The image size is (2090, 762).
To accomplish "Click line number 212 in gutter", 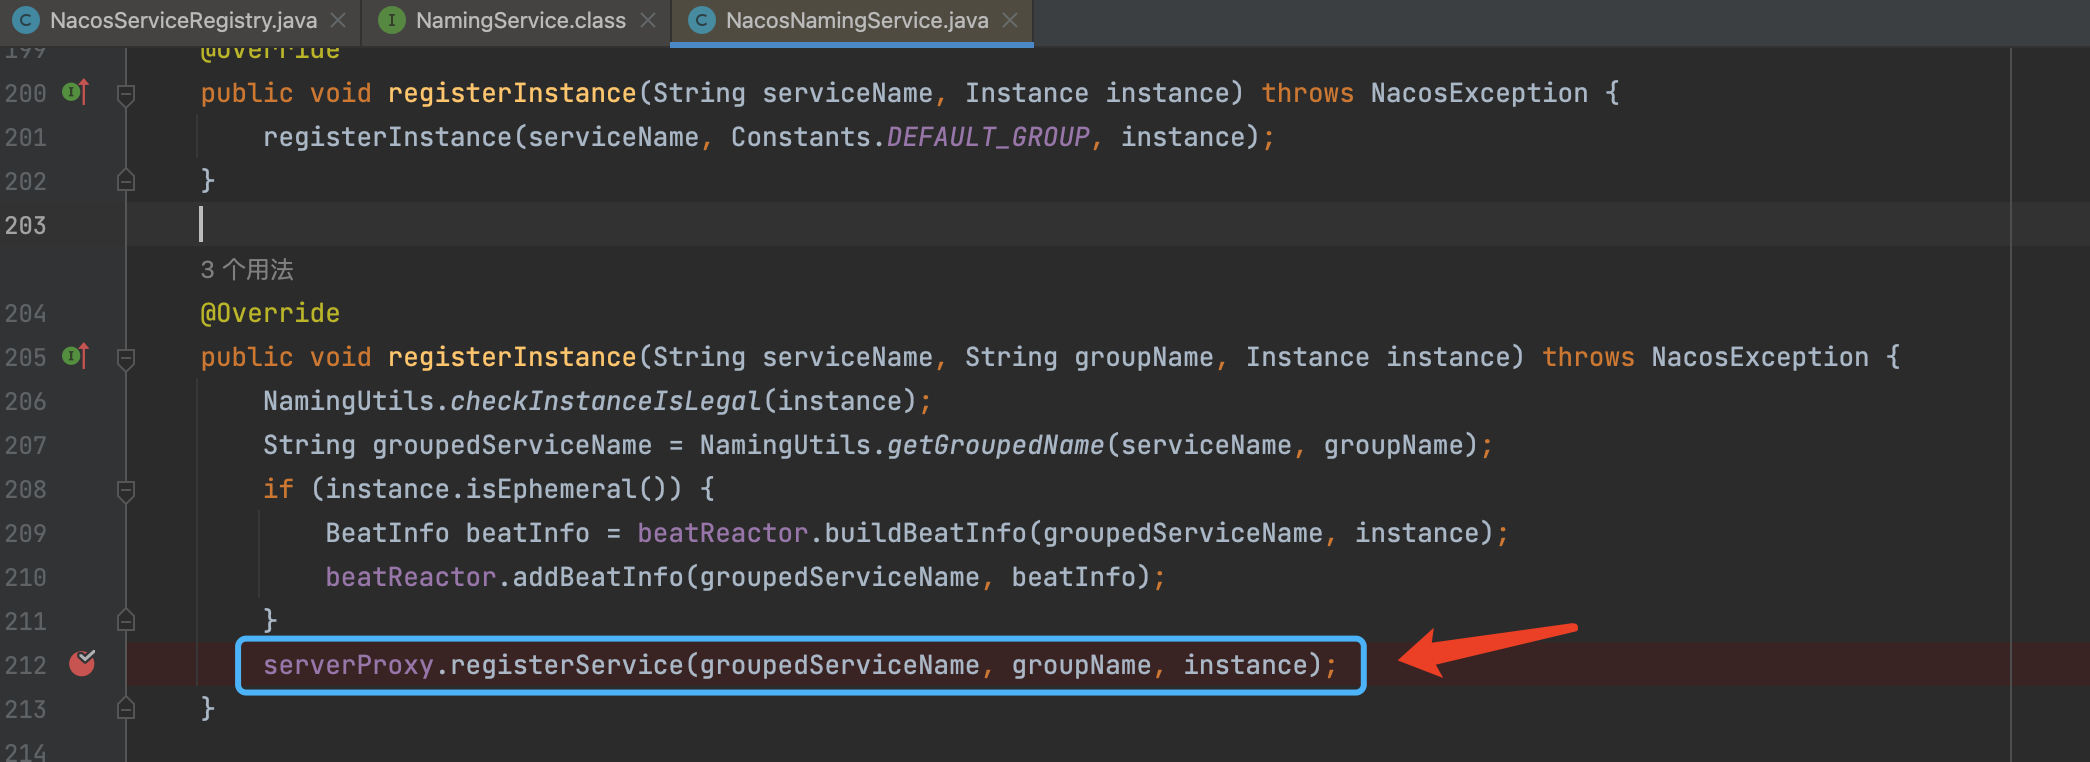I will coord(26,665).
